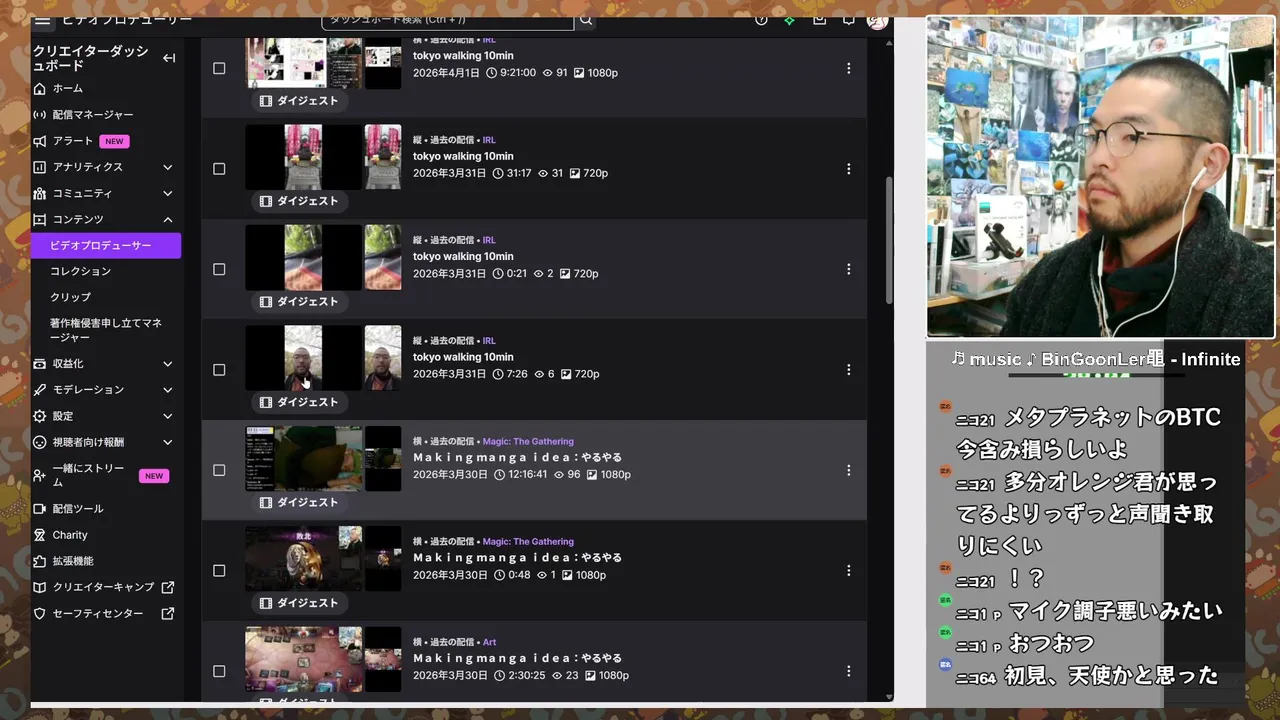Open more options for 2:30:25 video
This screenshot has height=720, width=1280.
pyautogui.click(x=848, y=671)
